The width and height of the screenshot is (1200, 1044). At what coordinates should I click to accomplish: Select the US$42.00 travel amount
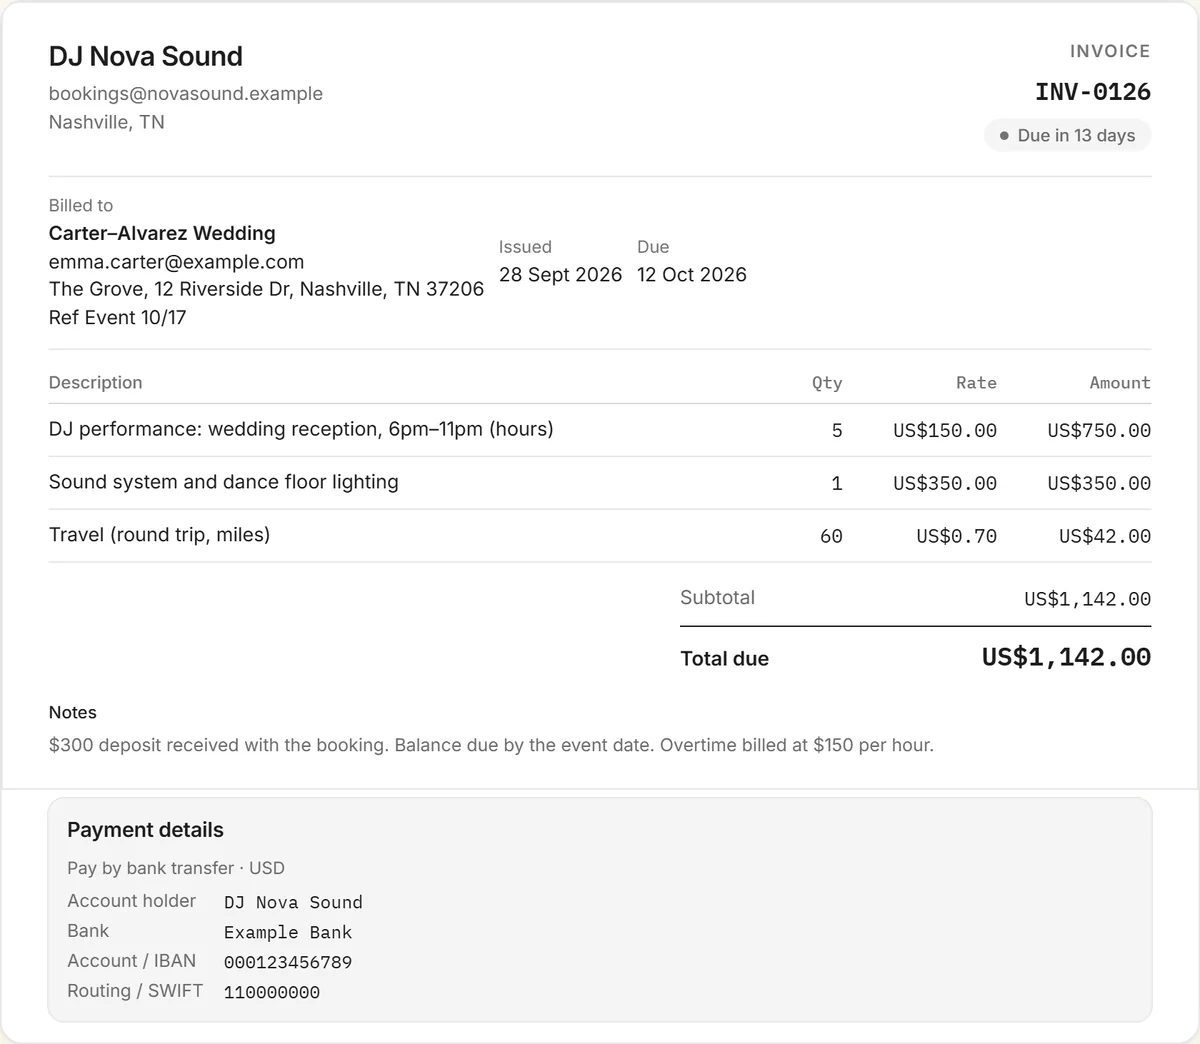(1105, 537)
